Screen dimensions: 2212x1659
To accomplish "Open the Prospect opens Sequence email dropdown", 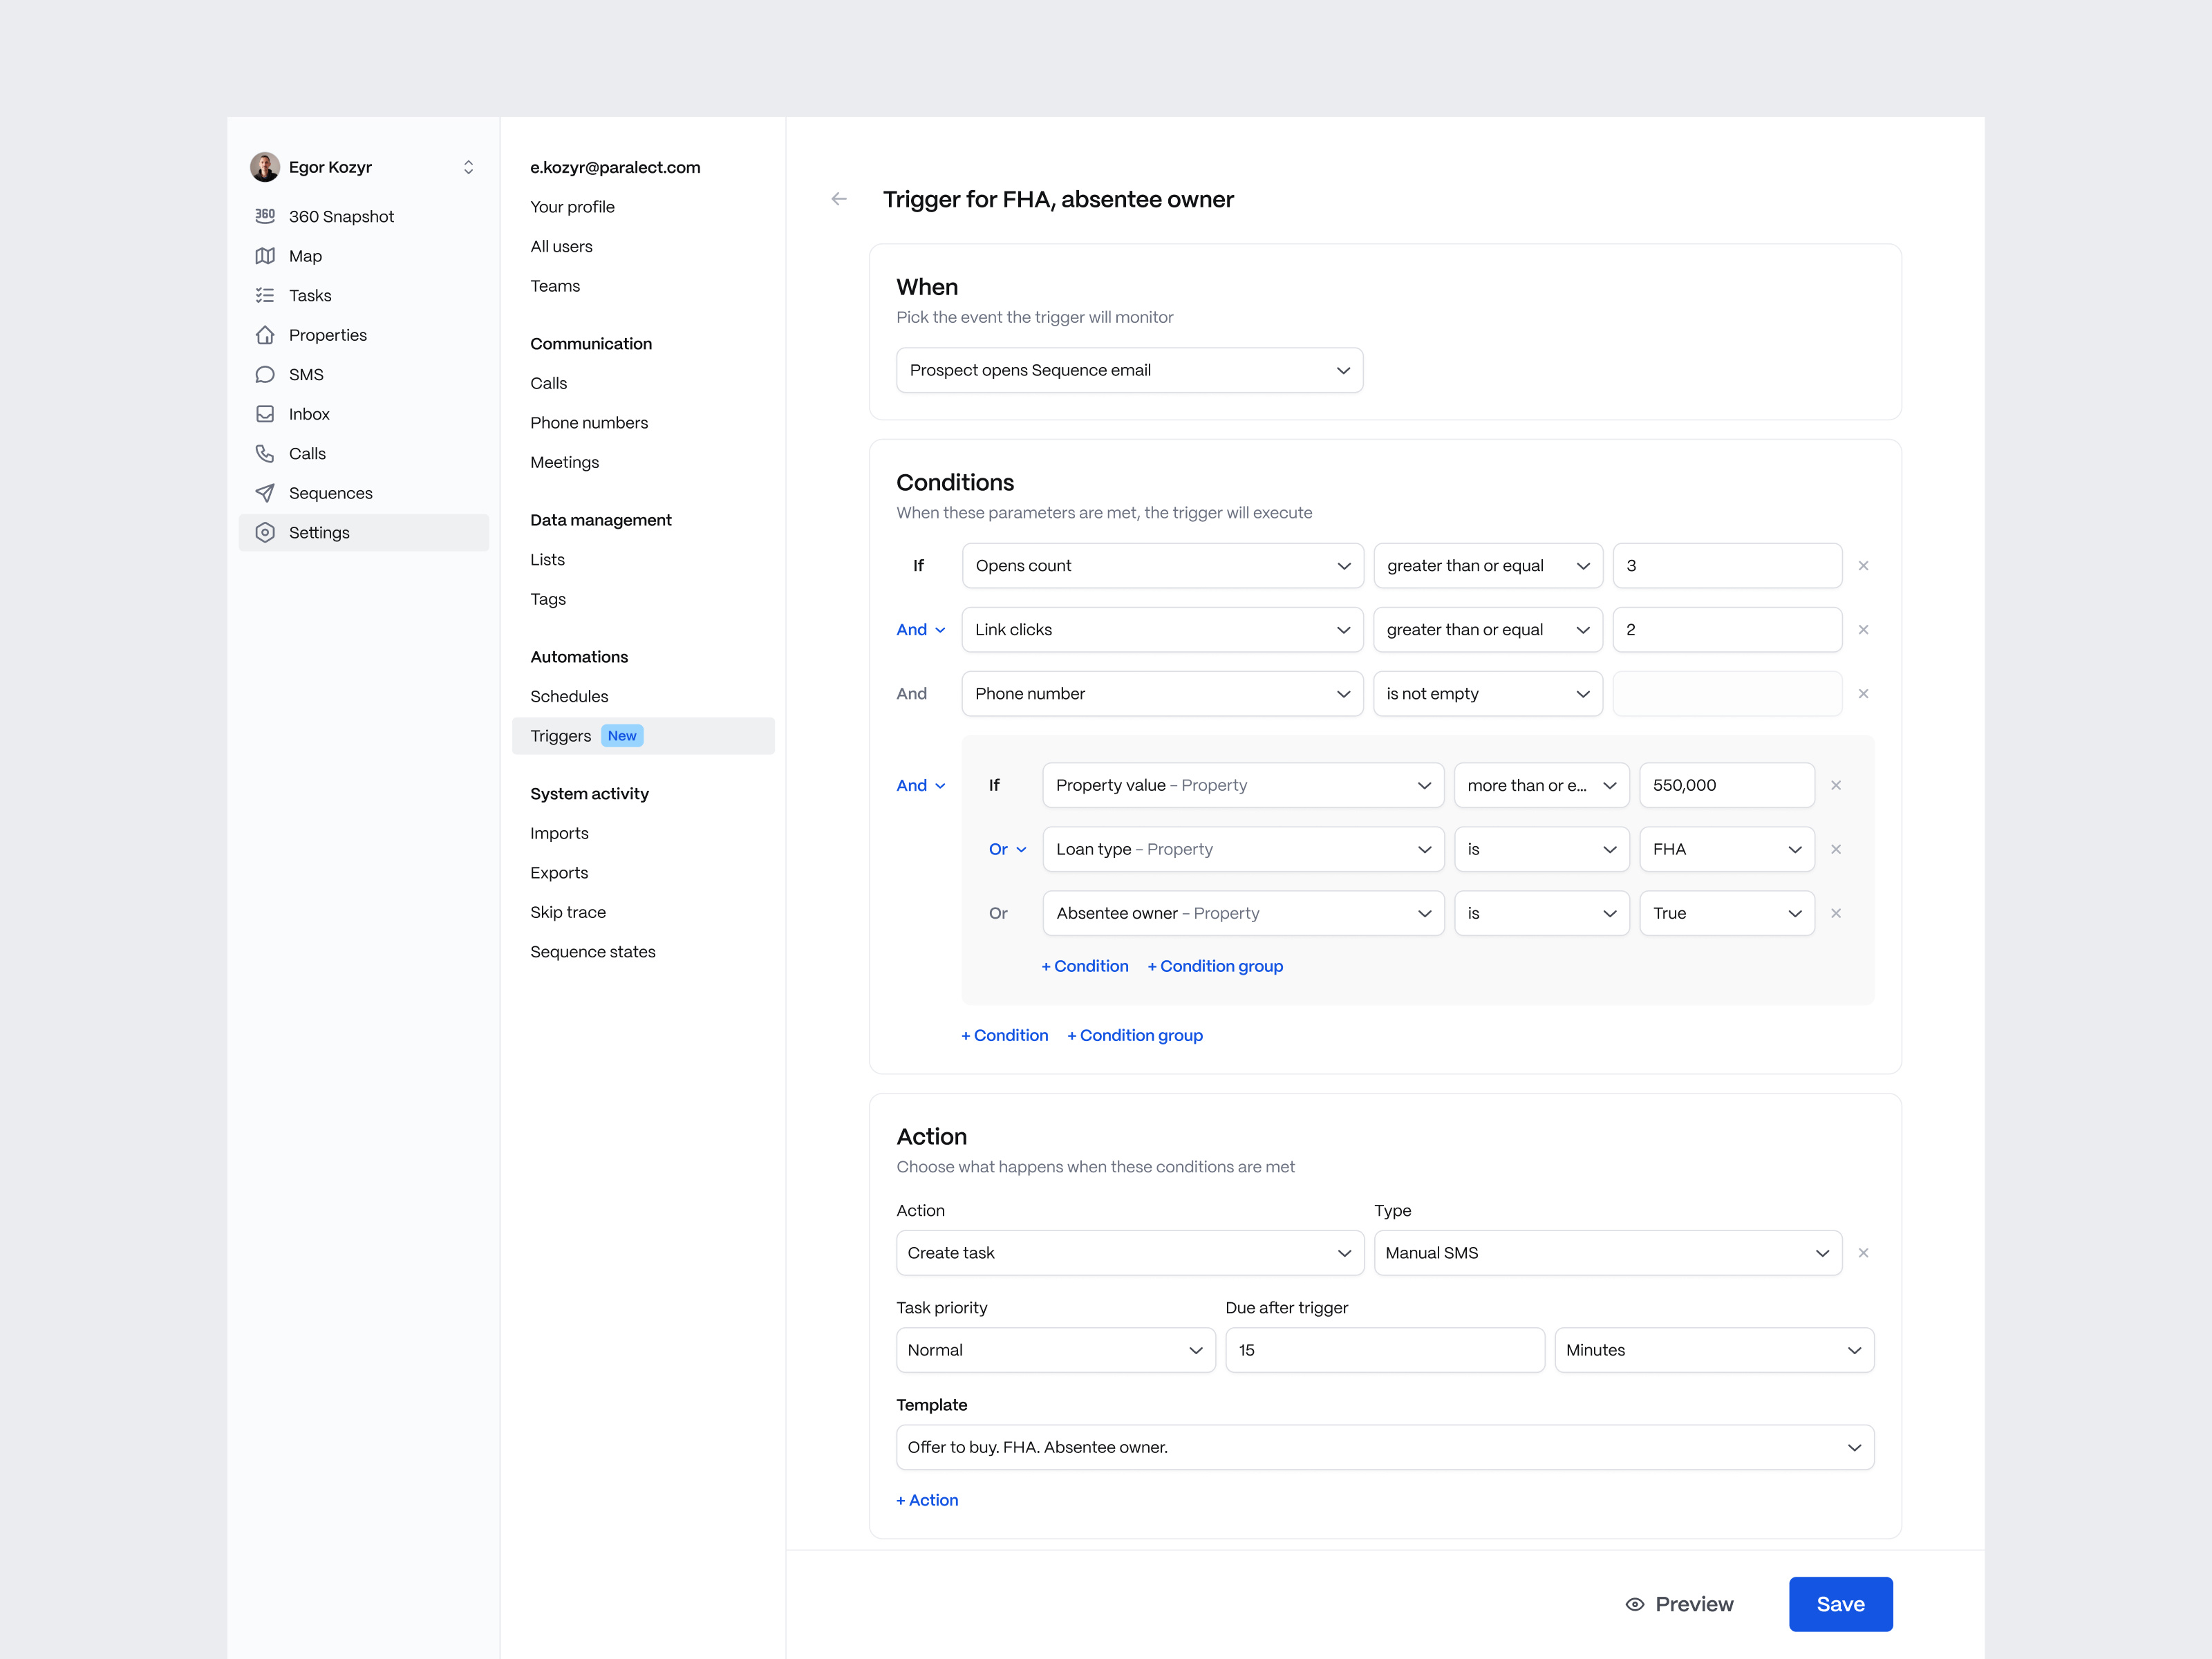I will tap(1129, 370).
